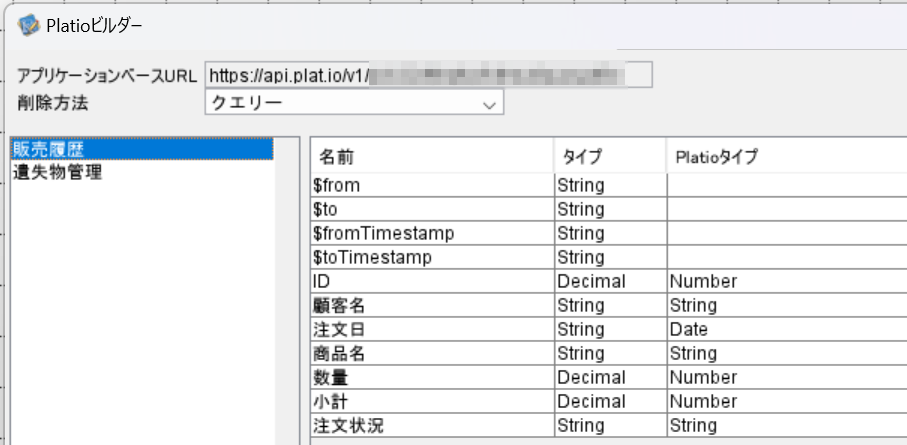Click the Platioタイプ column header

tap(787, 156)
